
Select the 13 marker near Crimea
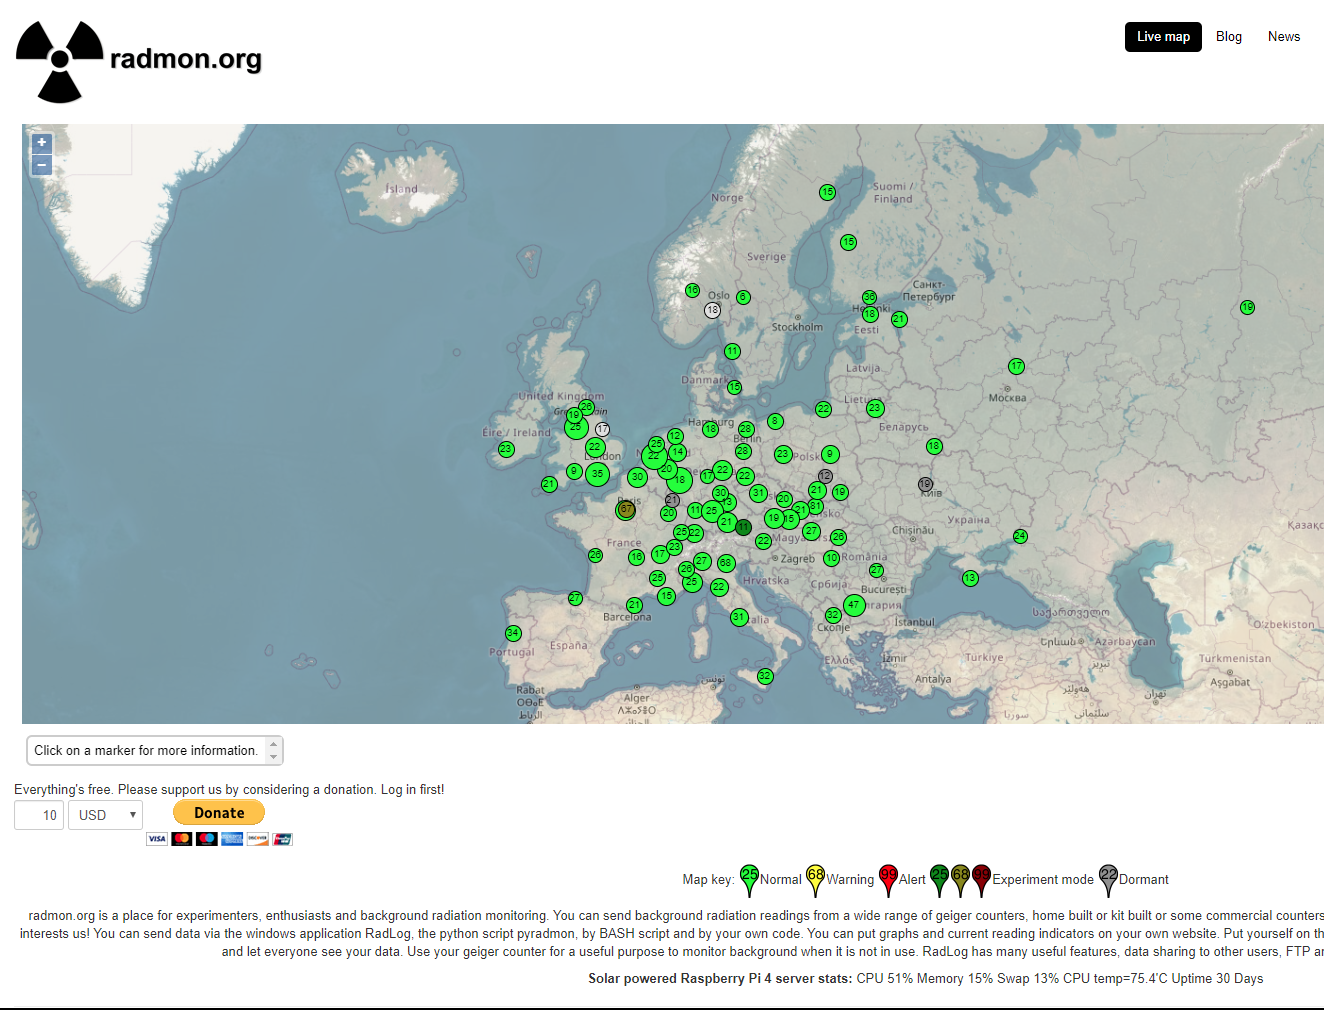click(970, 578)
